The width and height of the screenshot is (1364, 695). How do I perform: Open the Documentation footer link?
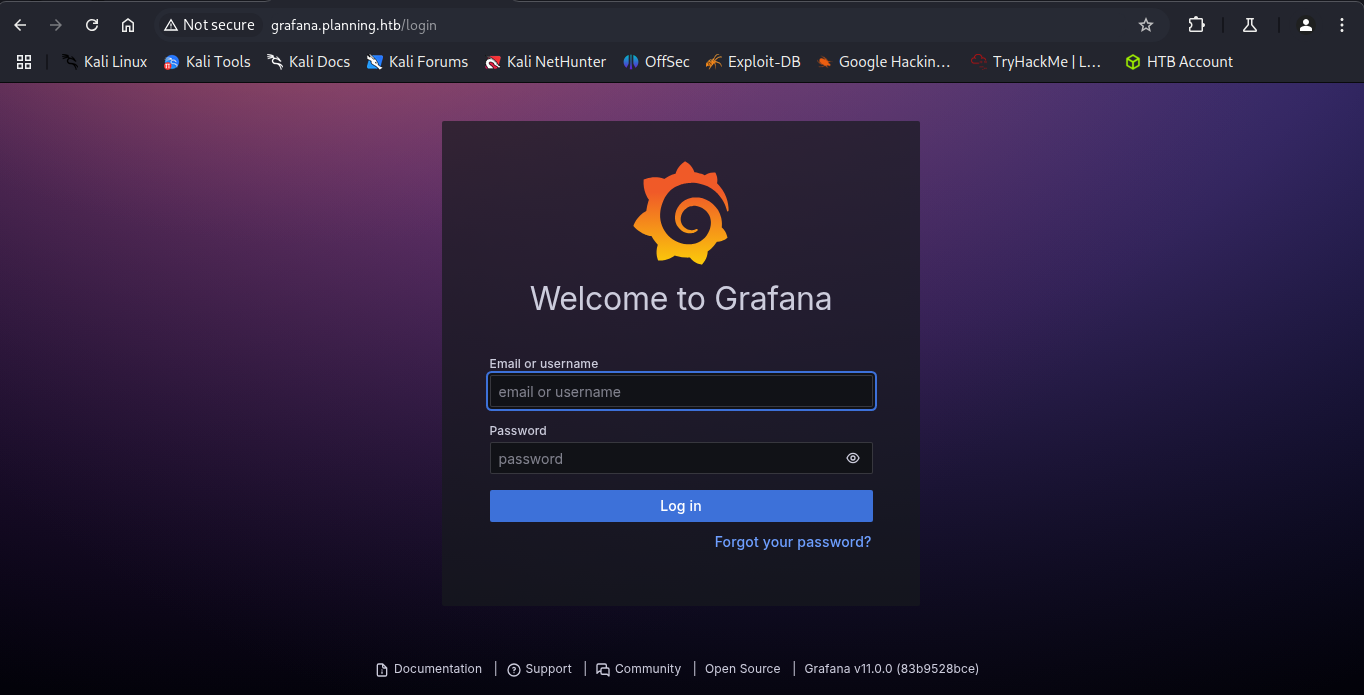[x=429, y=669]
